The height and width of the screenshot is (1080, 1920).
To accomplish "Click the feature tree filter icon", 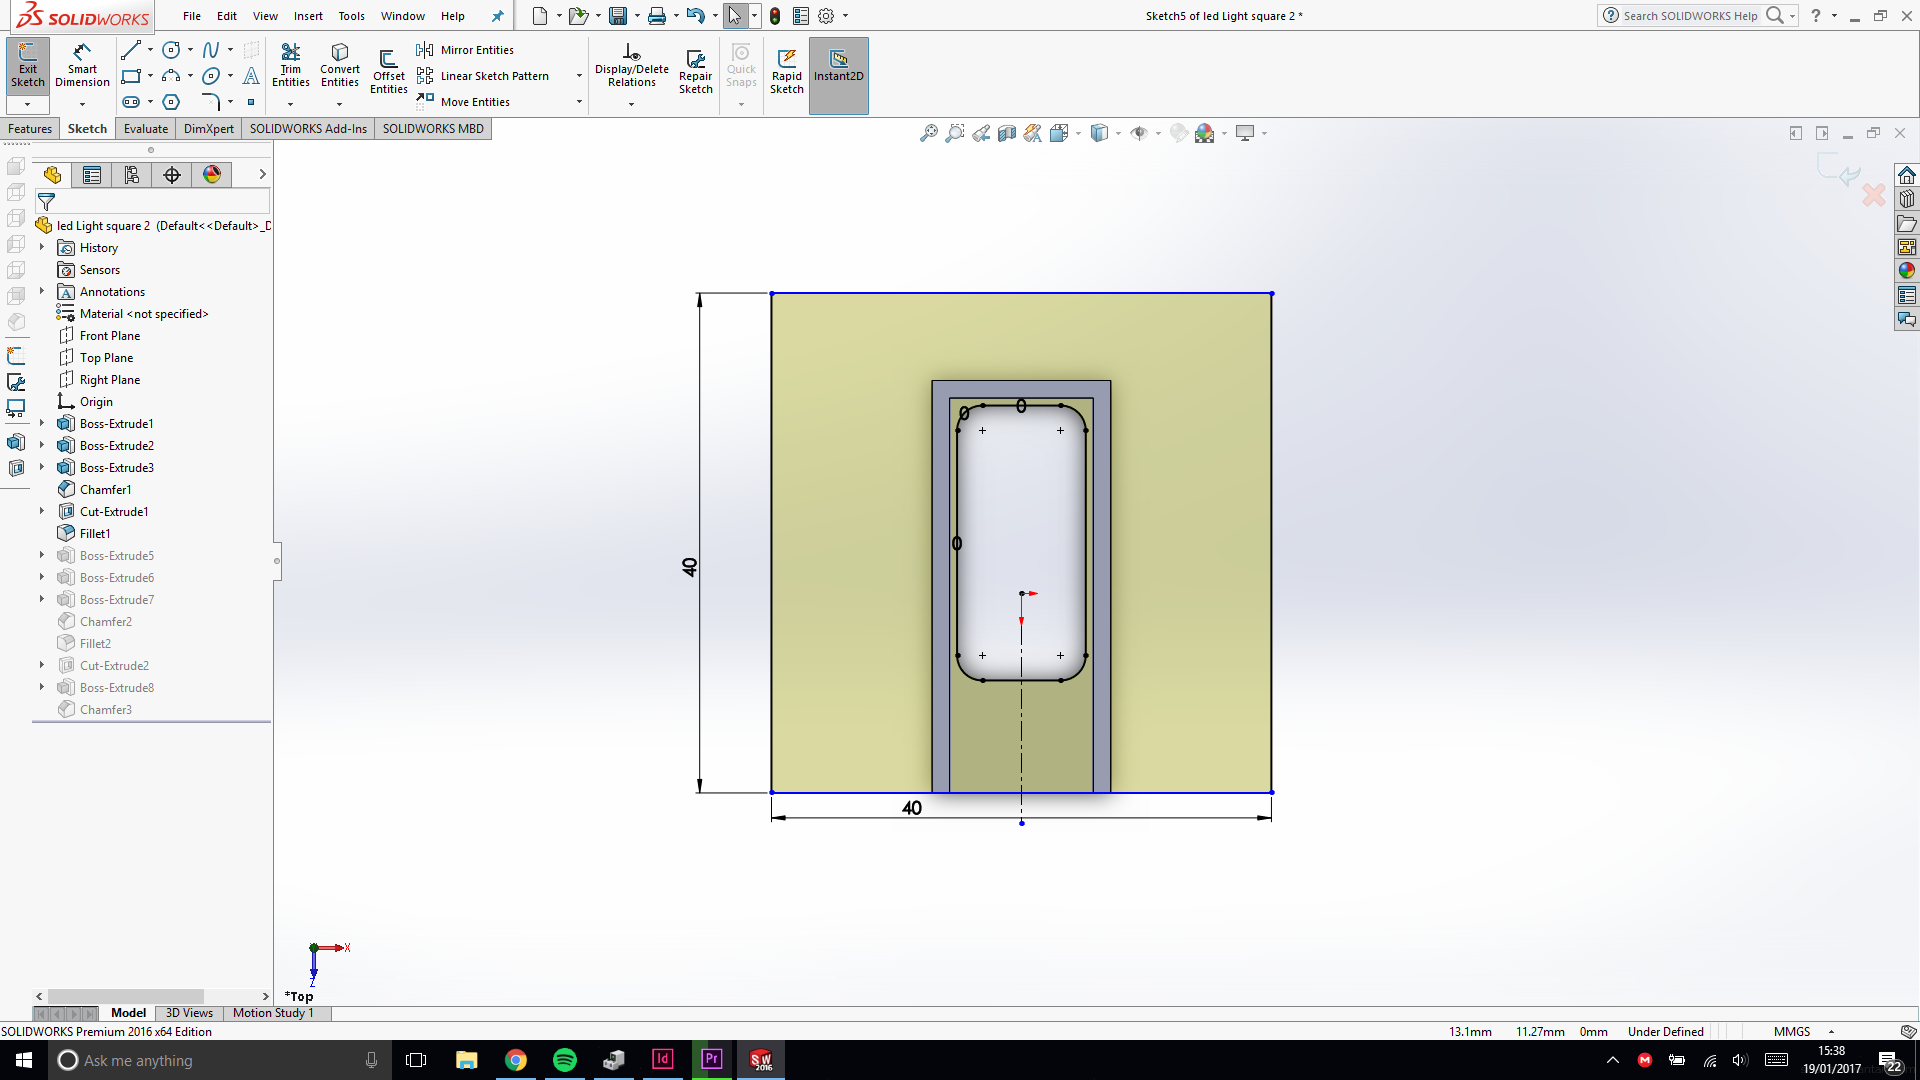I will tap(46, 201).
